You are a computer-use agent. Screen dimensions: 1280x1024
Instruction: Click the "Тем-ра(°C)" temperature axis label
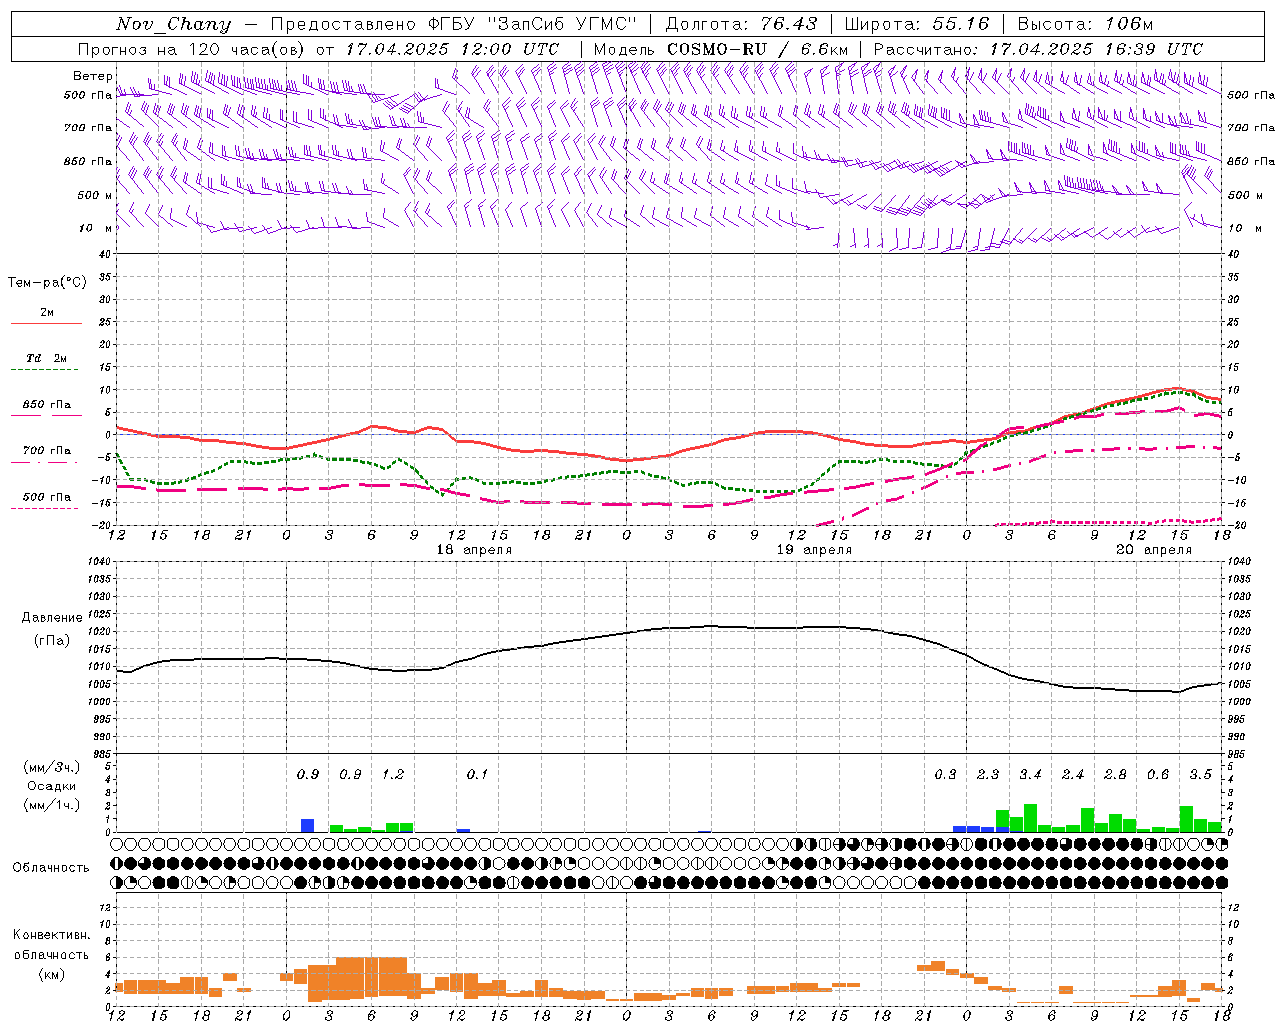coord(47,283)
